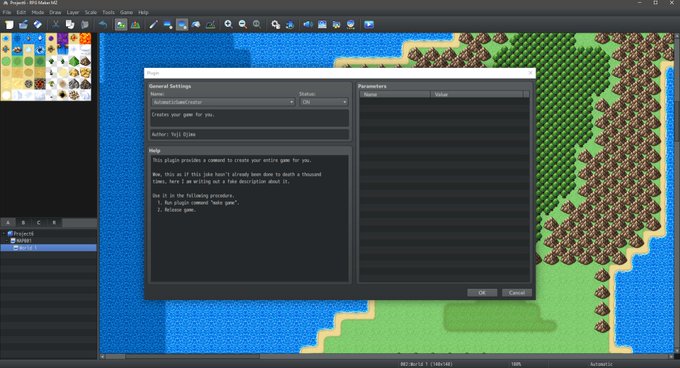Select the Flood Fill tool
This screenshot has height=368, width=680.
pos(196,24)
